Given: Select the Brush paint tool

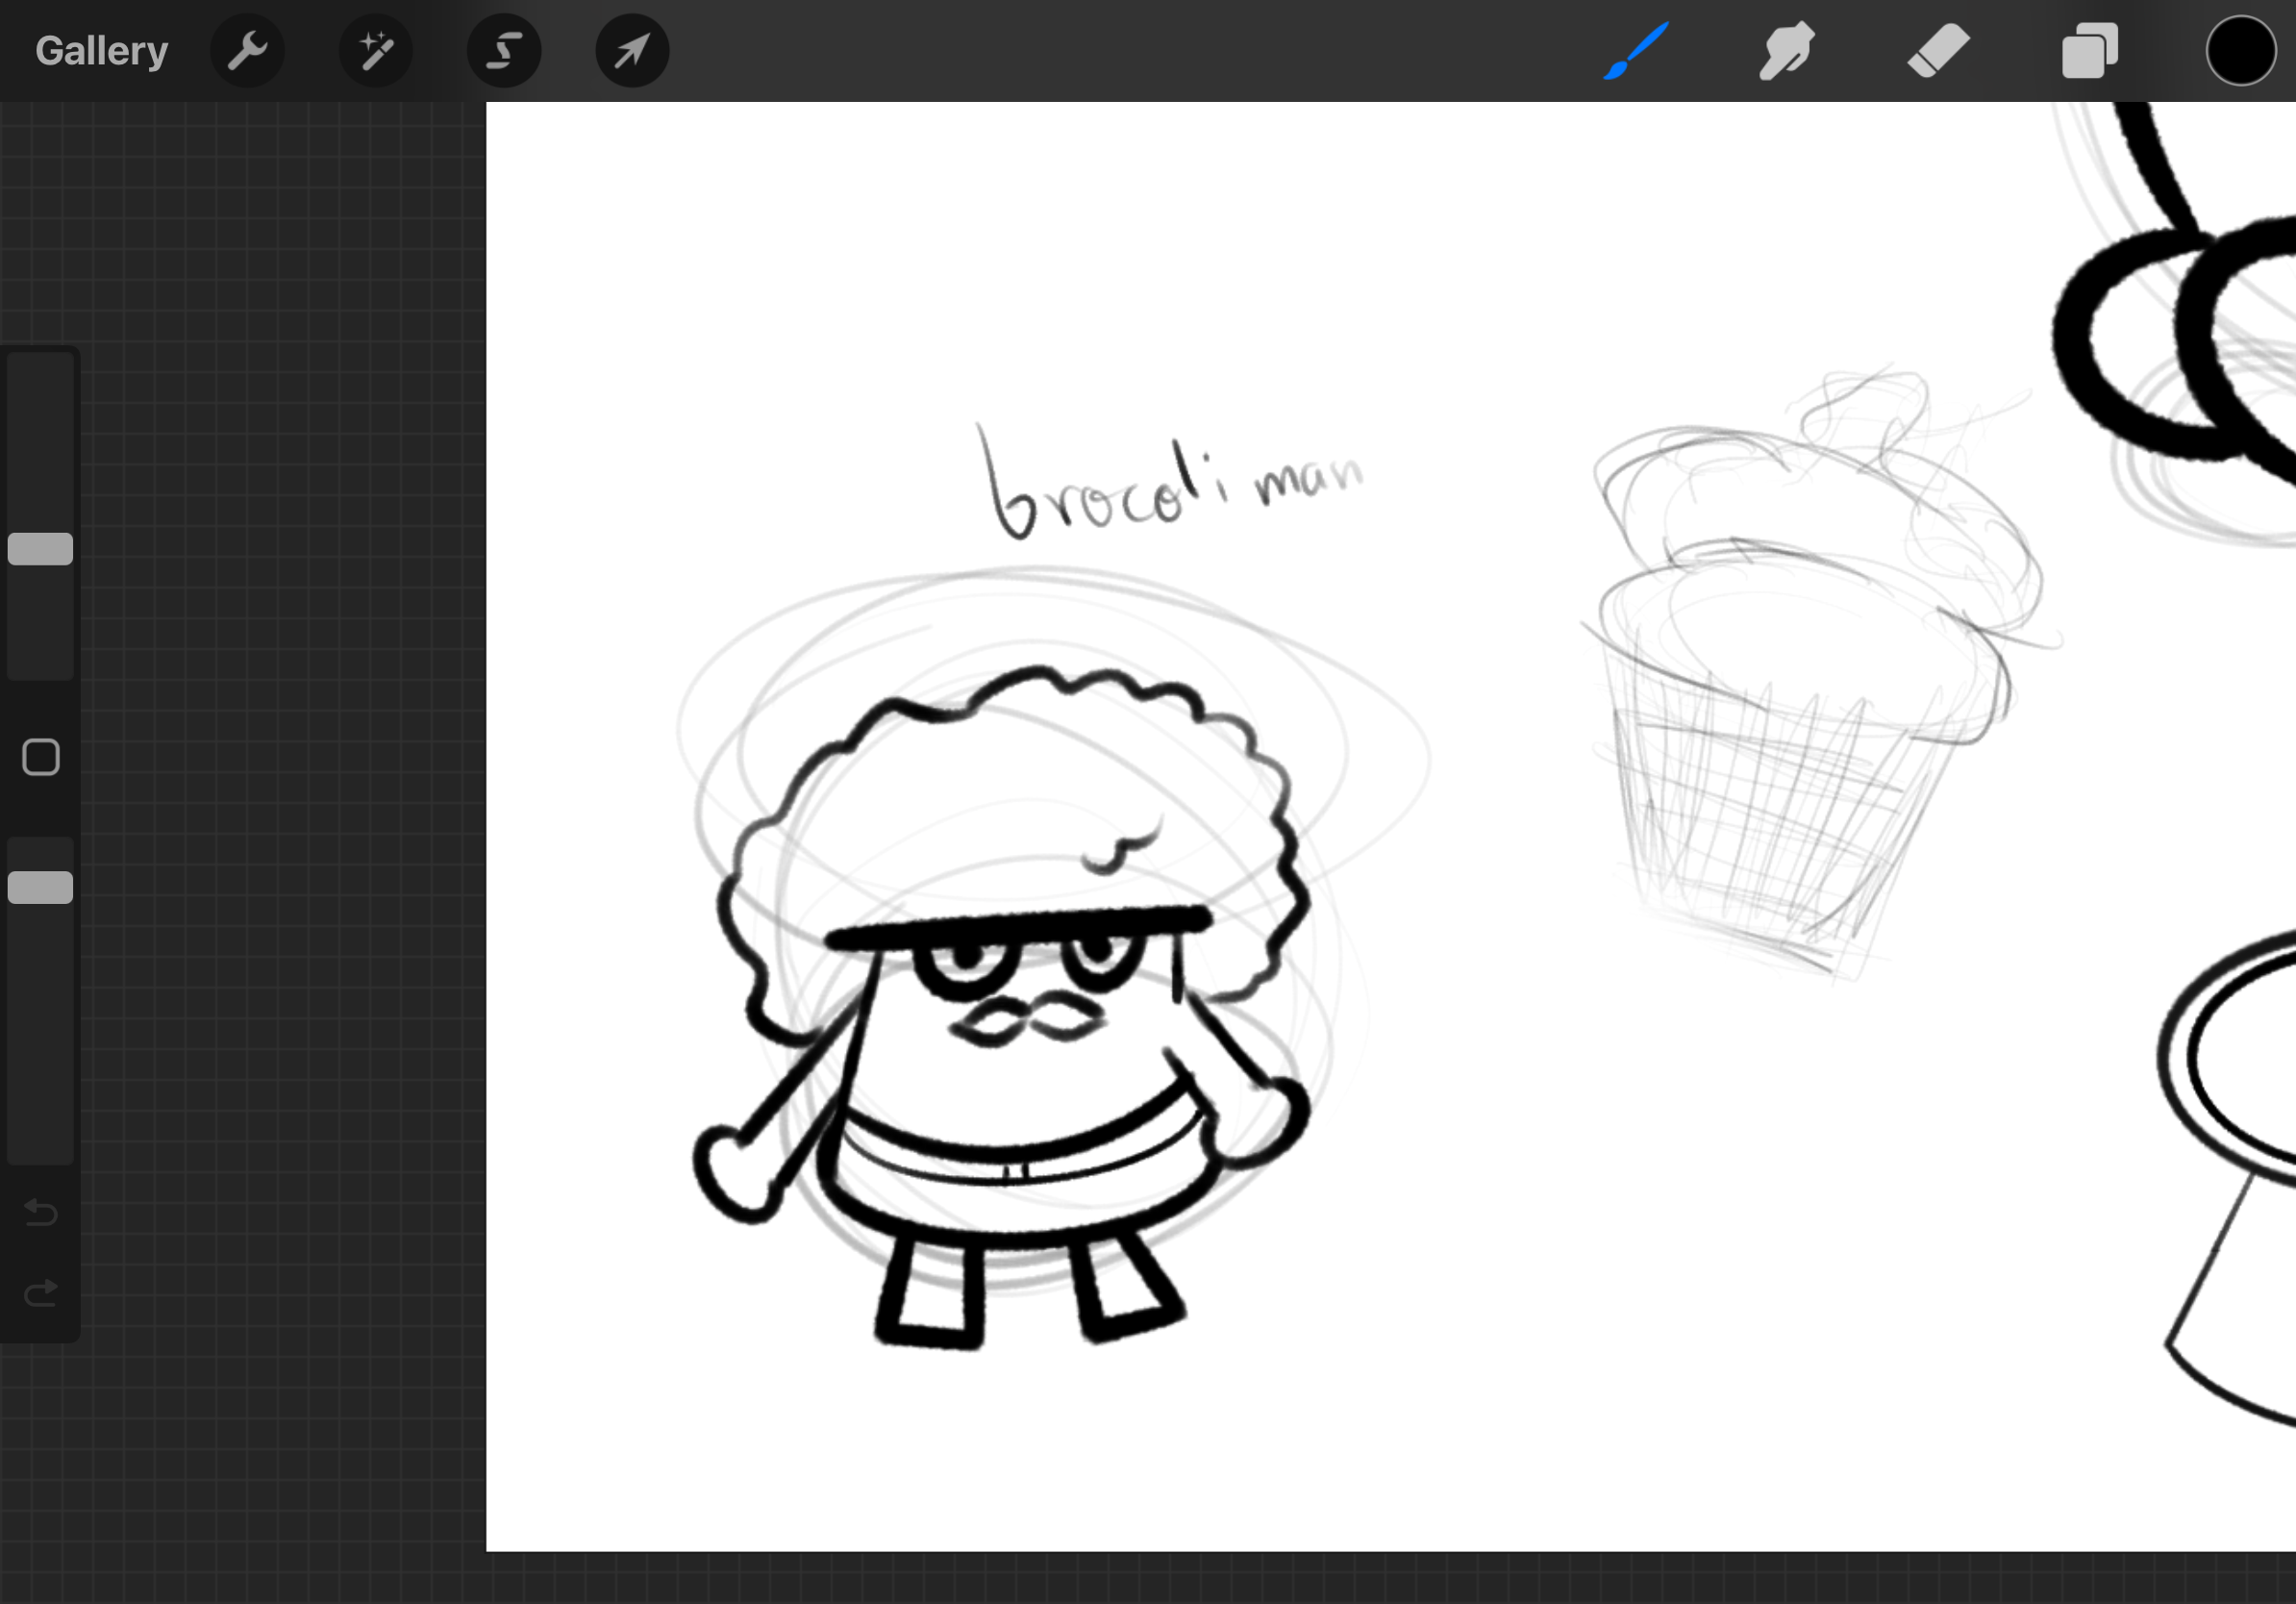Looking at the screenshot, I should point(1636,51).
